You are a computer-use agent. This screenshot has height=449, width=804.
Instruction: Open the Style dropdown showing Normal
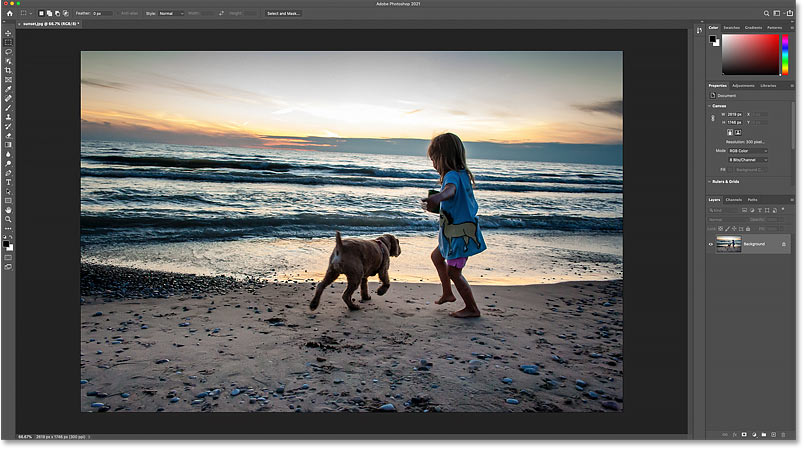tap(171, 13)
